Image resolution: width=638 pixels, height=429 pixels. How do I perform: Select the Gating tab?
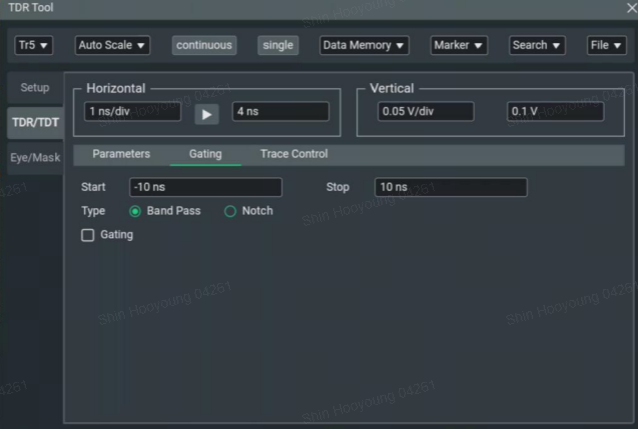(x=205, y=154)
